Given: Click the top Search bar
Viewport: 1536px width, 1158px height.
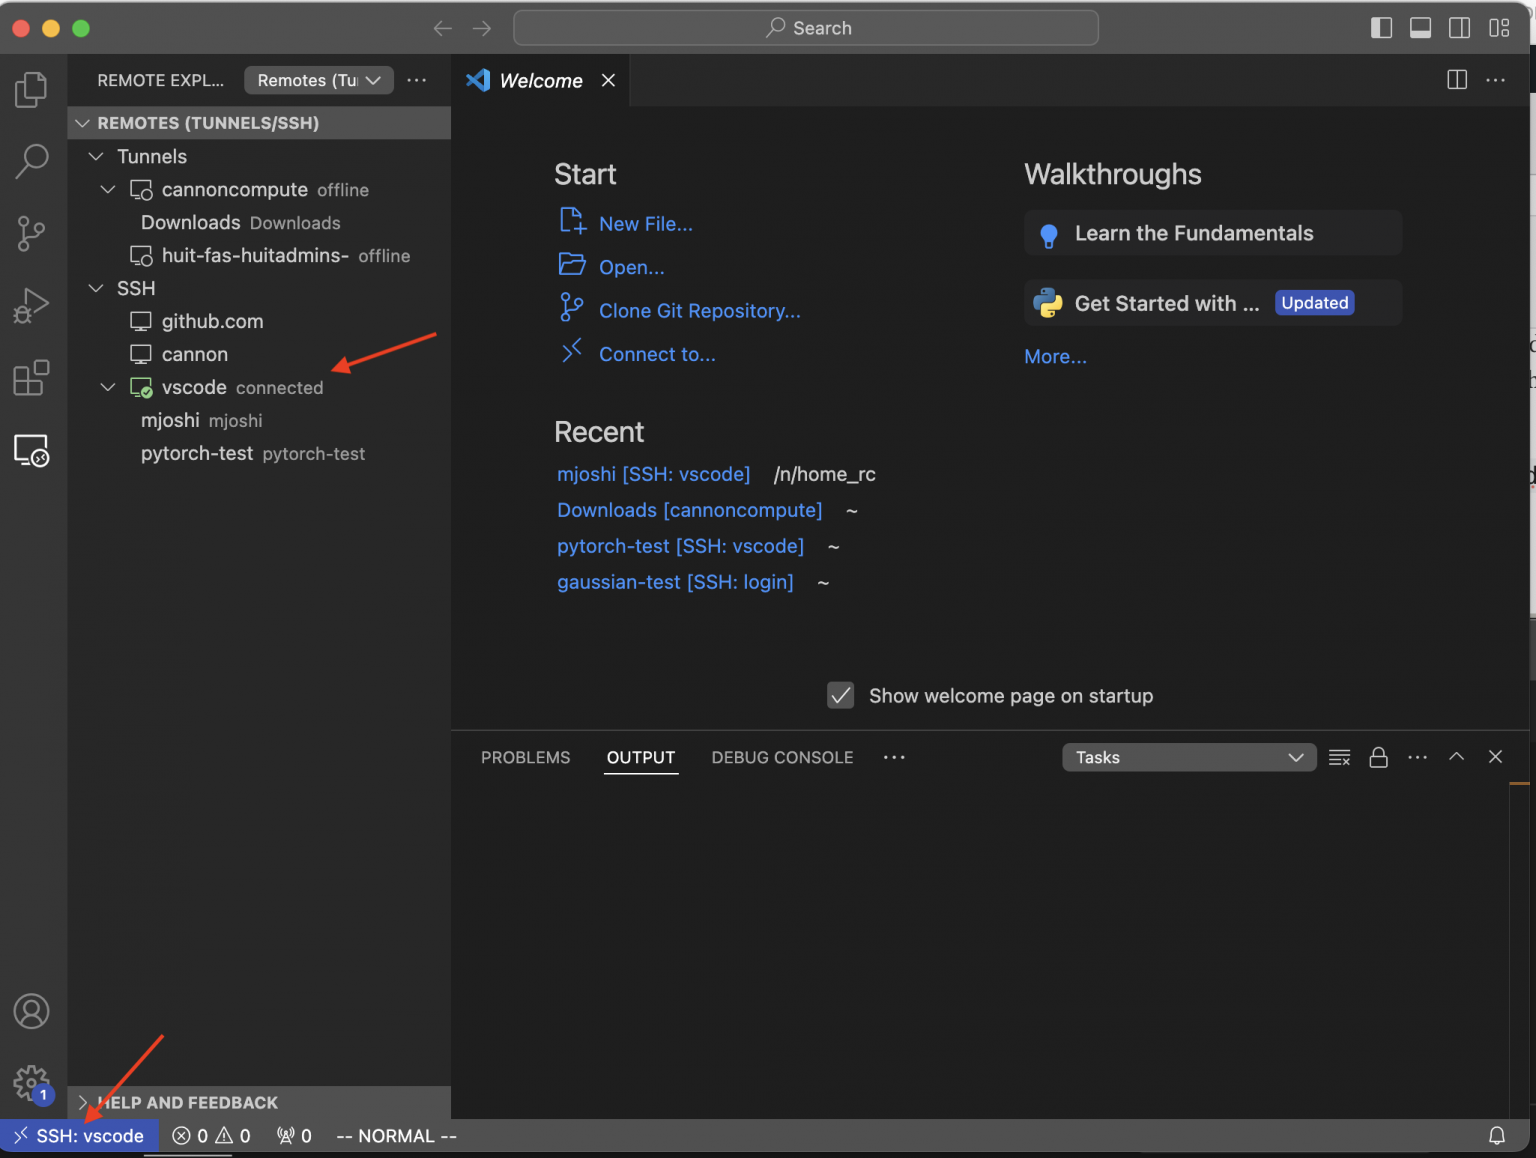Looking at the screenshot, I should tap(806, 27).
